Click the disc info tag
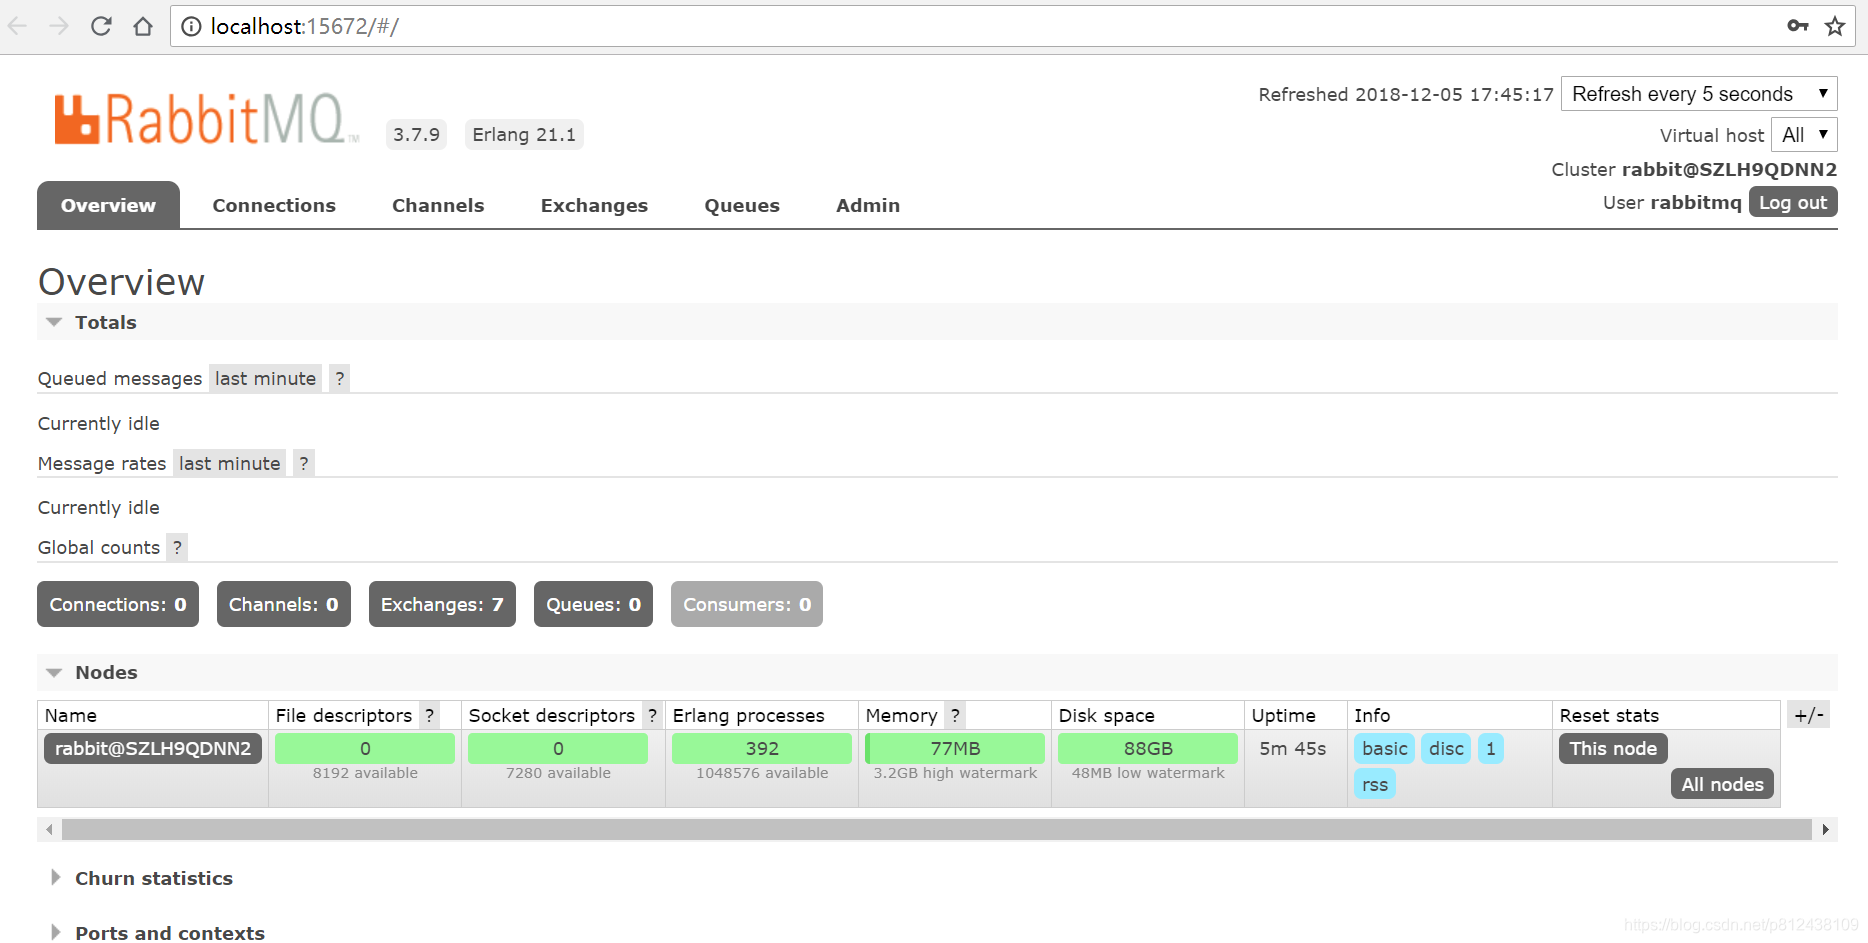 (x=1446, y=748)
